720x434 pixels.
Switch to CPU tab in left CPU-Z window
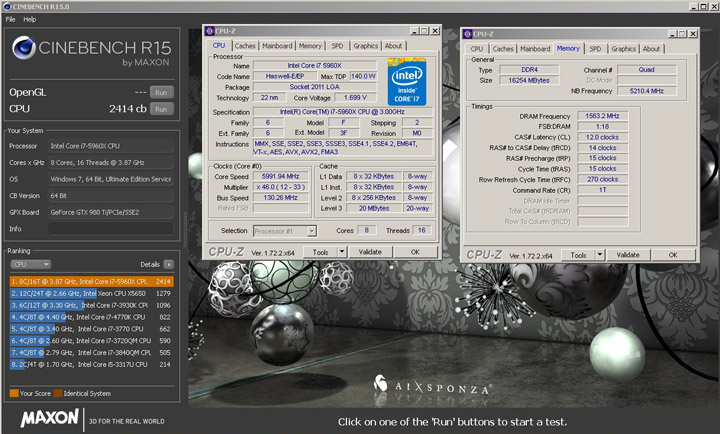pos(219,45)
